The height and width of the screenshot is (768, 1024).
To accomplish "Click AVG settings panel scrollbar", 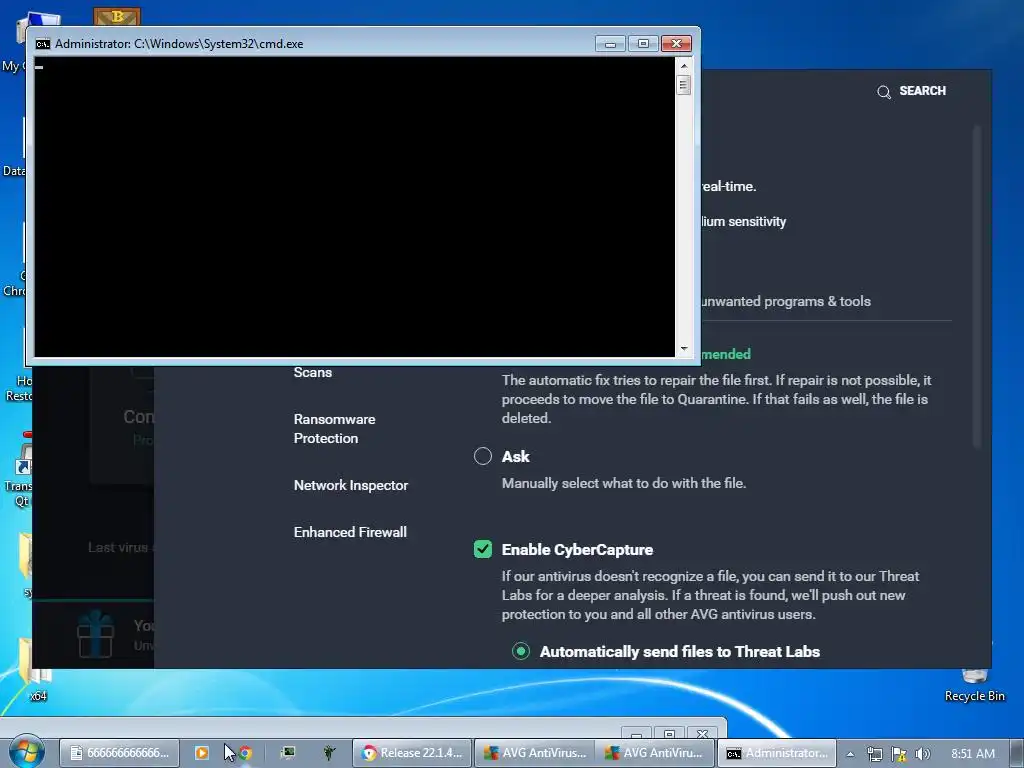I will click(977, 287).
